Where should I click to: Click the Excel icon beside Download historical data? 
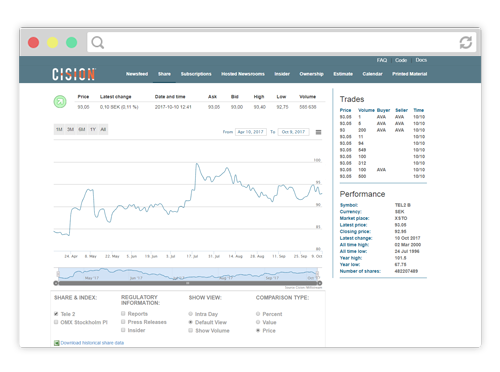57,343
